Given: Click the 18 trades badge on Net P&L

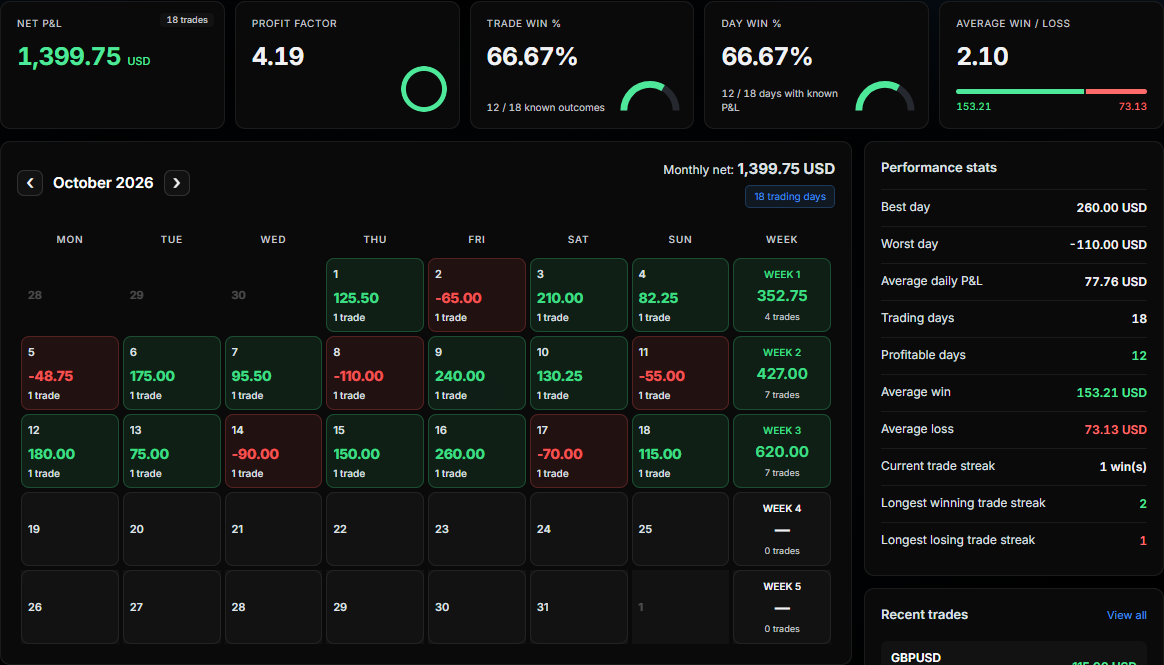Looking at the screenshot, I should (187, 20).
